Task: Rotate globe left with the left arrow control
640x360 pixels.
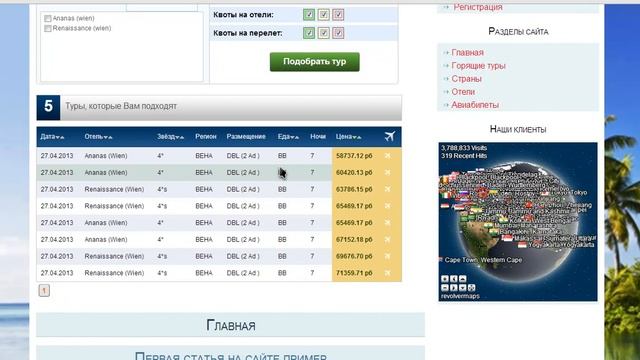Action: (x=454, y=279)
